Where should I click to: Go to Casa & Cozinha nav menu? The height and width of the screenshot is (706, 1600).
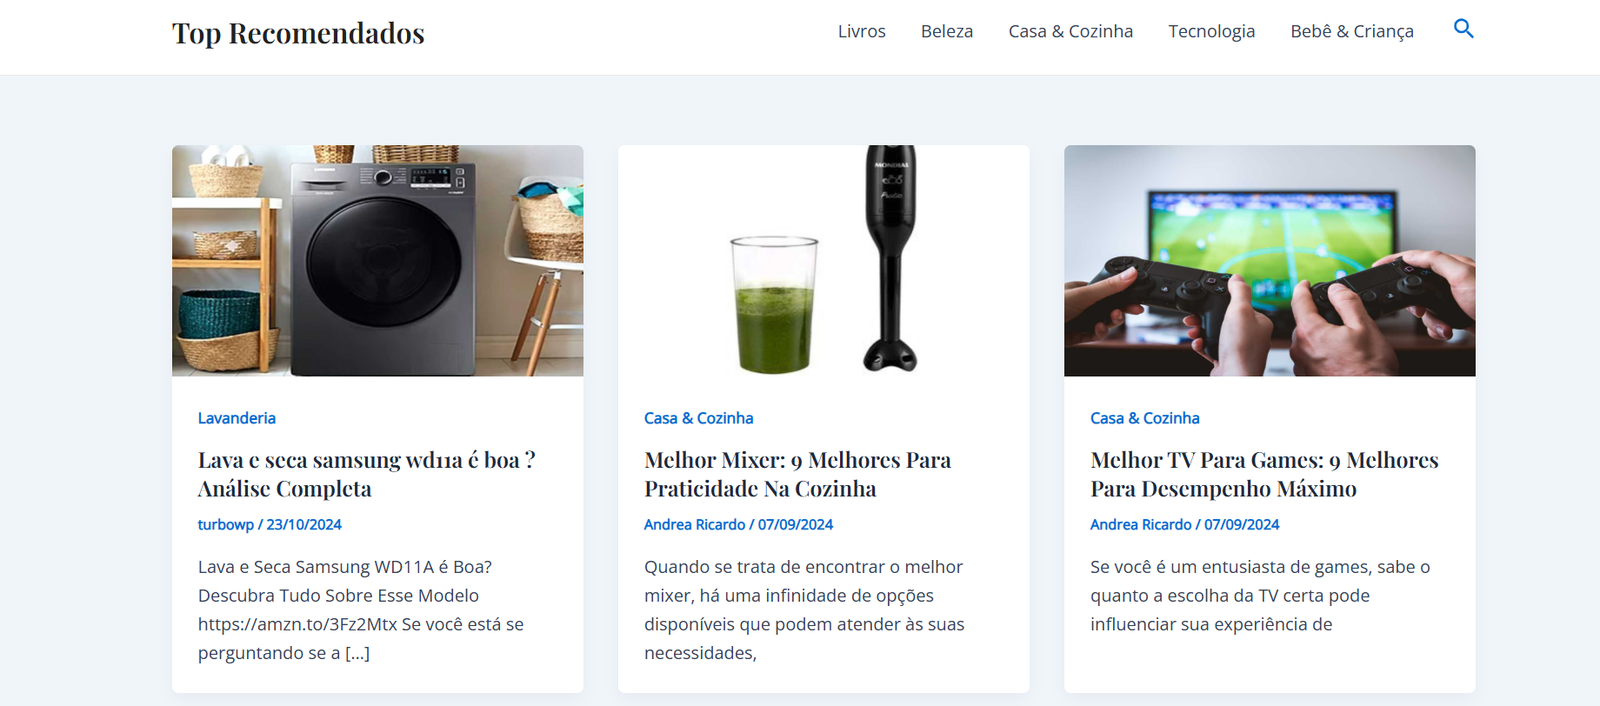(x=1070, y=31)
